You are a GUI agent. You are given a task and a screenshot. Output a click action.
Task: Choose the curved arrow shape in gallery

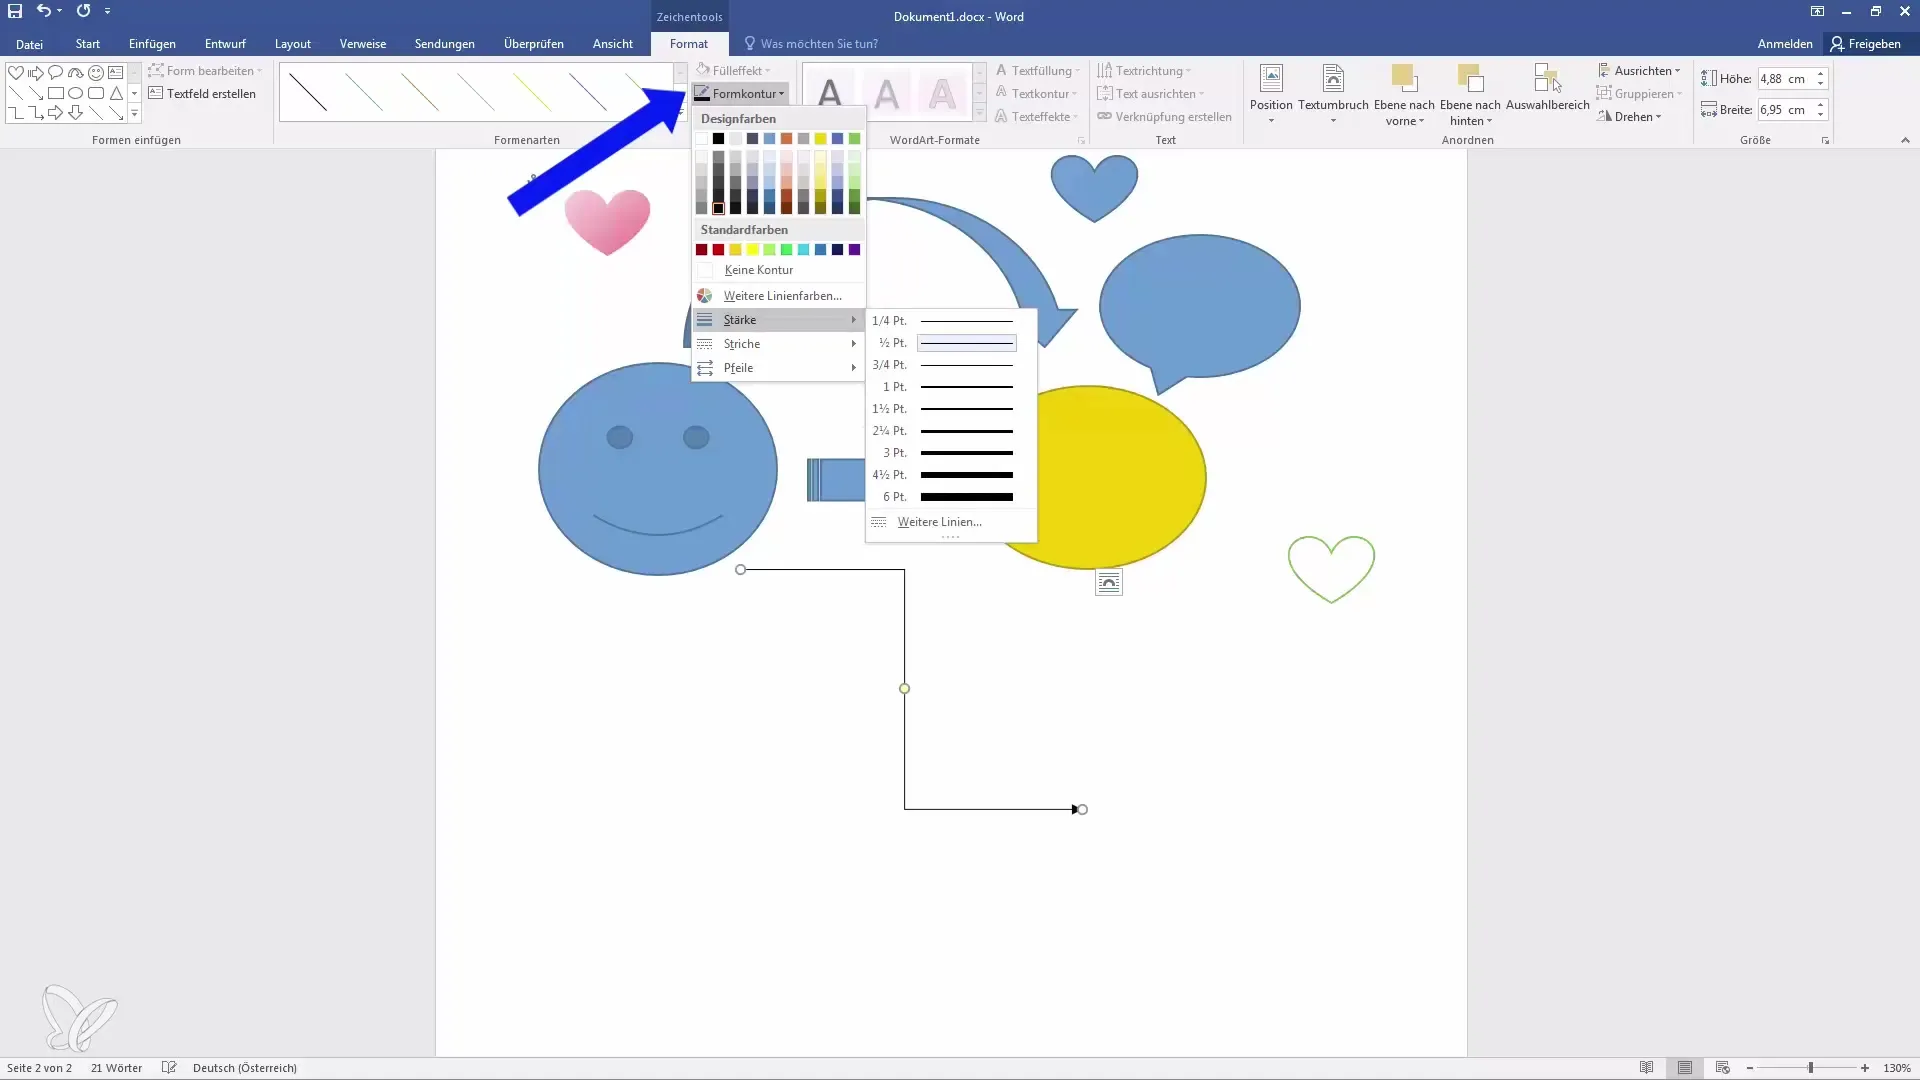coord(76,72)
